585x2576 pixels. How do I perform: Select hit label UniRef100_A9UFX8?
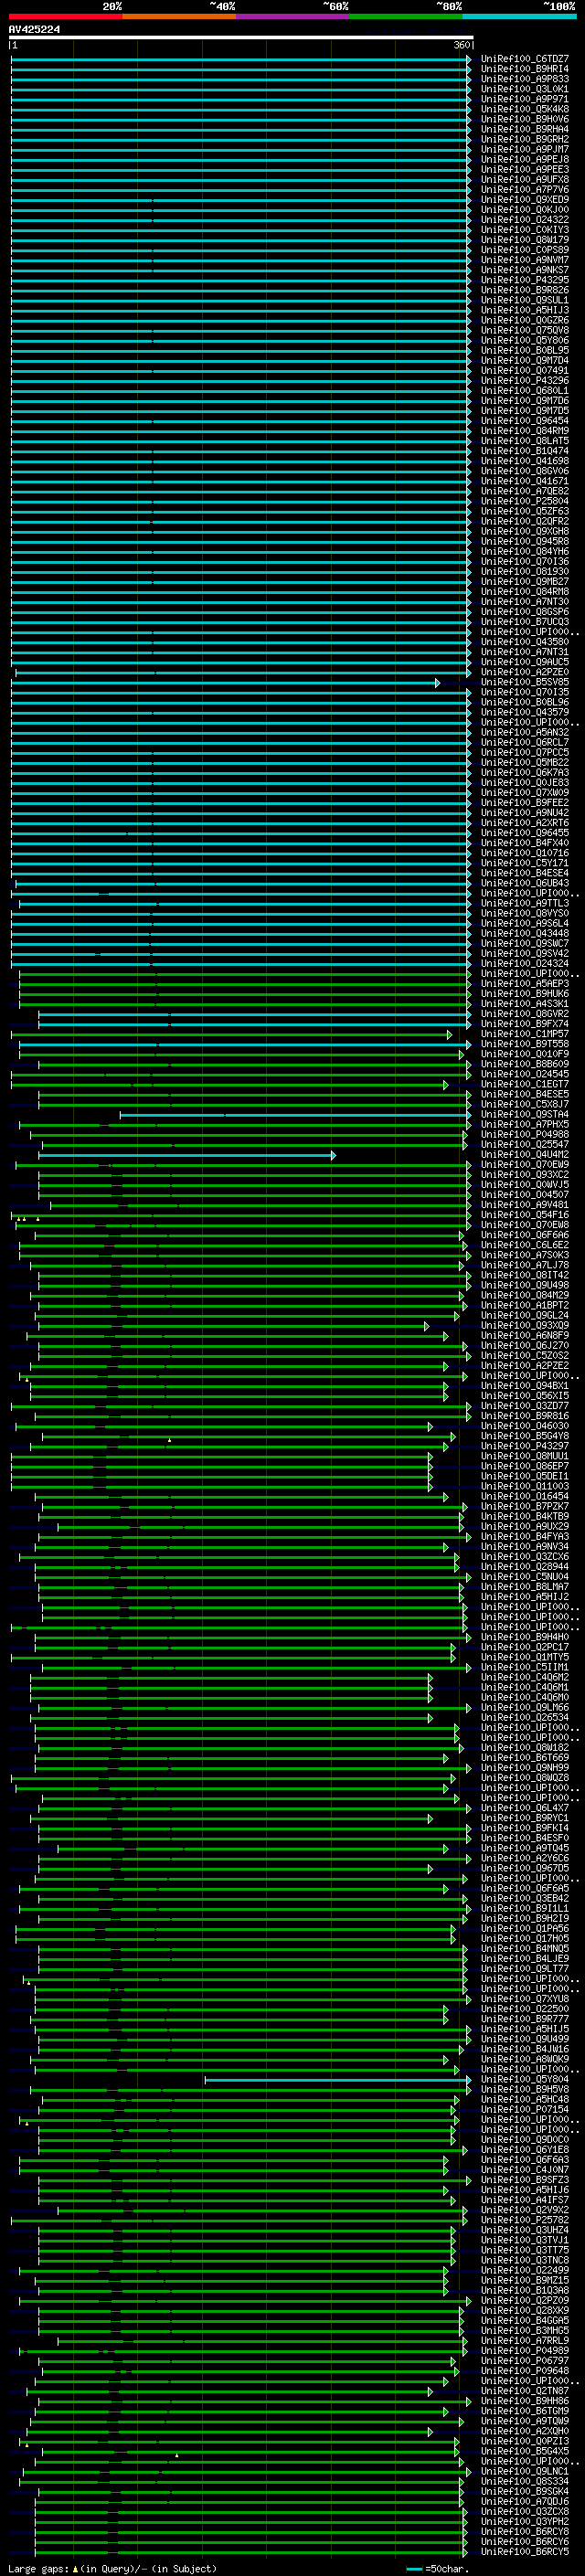[x=525, y=180]
